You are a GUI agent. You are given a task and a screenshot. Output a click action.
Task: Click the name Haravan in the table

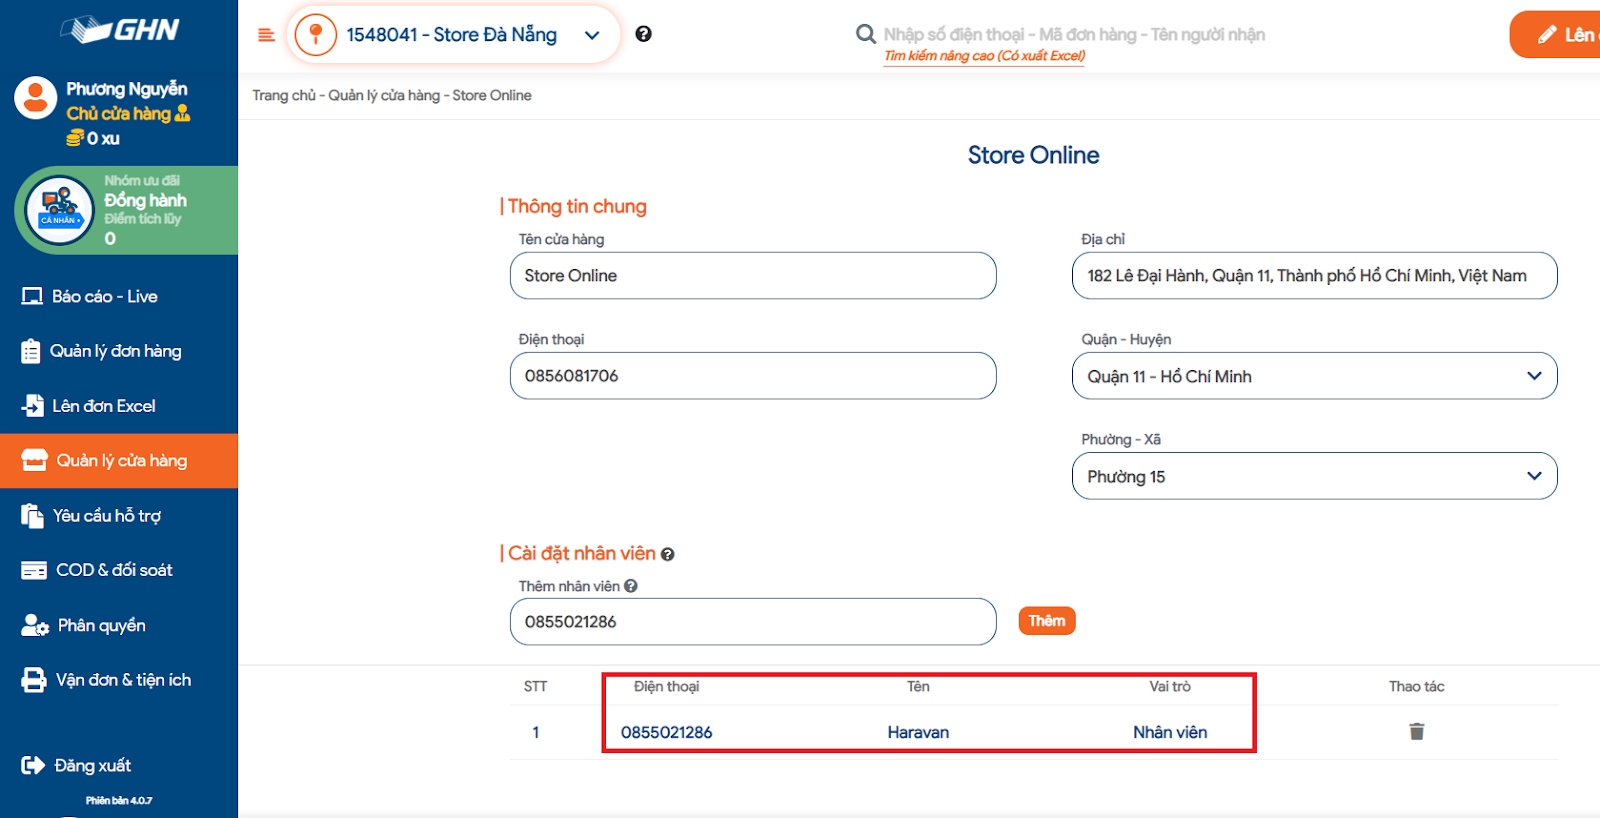click(918, 732)
